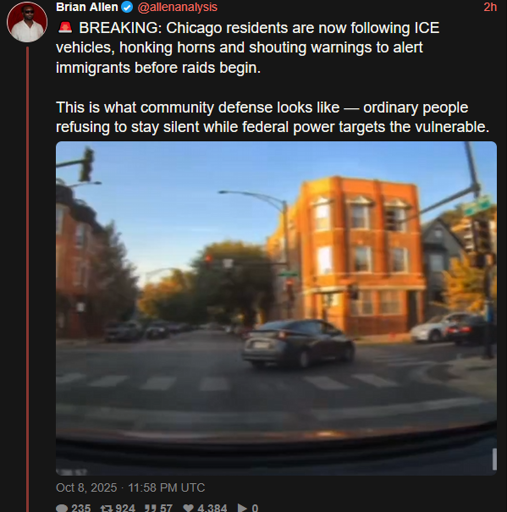The image size is (507, 512).
Task: Click the 924 retweet count number
Action: coord(125,508)
